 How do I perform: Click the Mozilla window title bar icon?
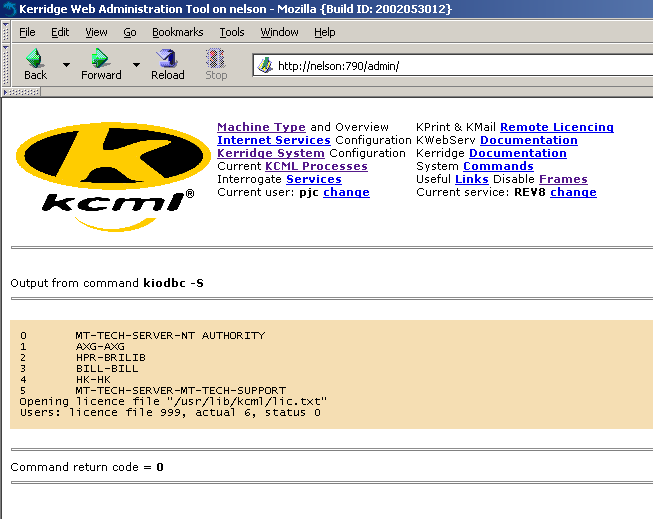point(9,8)
